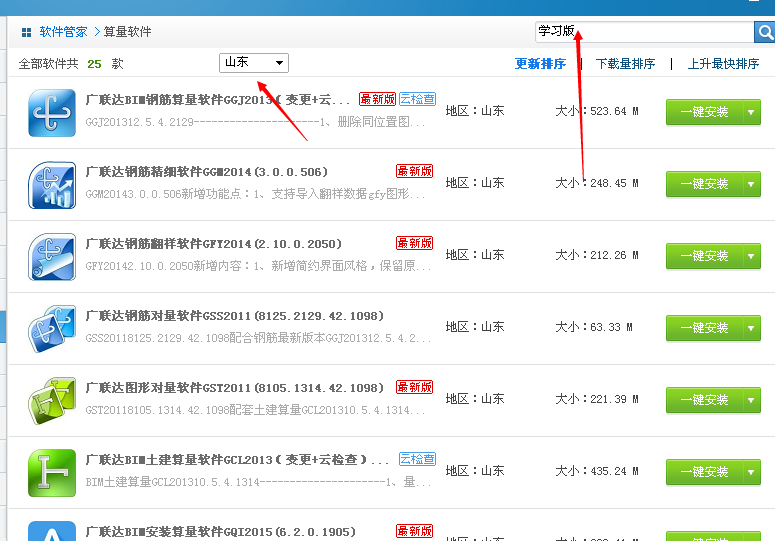This screenshot has height=541, width=775.
Task: Click 云检查 badge on GCL2013 row
Action: coord(417,459)
